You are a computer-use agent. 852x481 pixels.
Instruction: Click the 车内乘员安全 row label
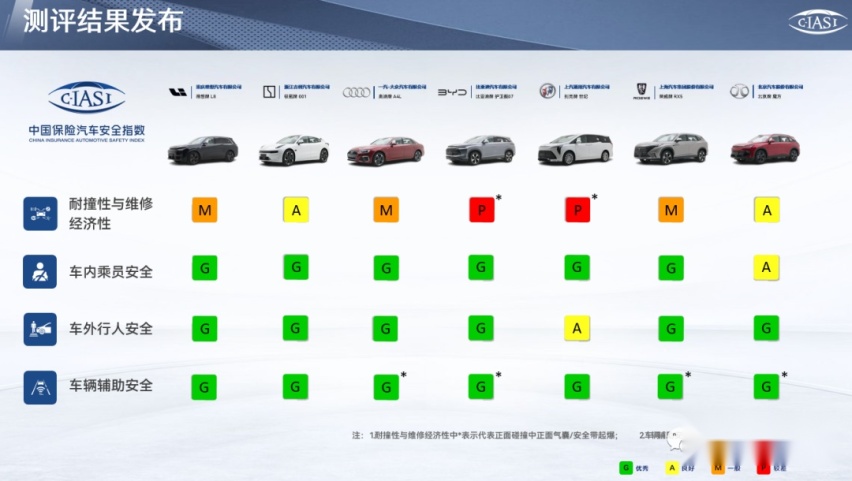pos(111,272)
